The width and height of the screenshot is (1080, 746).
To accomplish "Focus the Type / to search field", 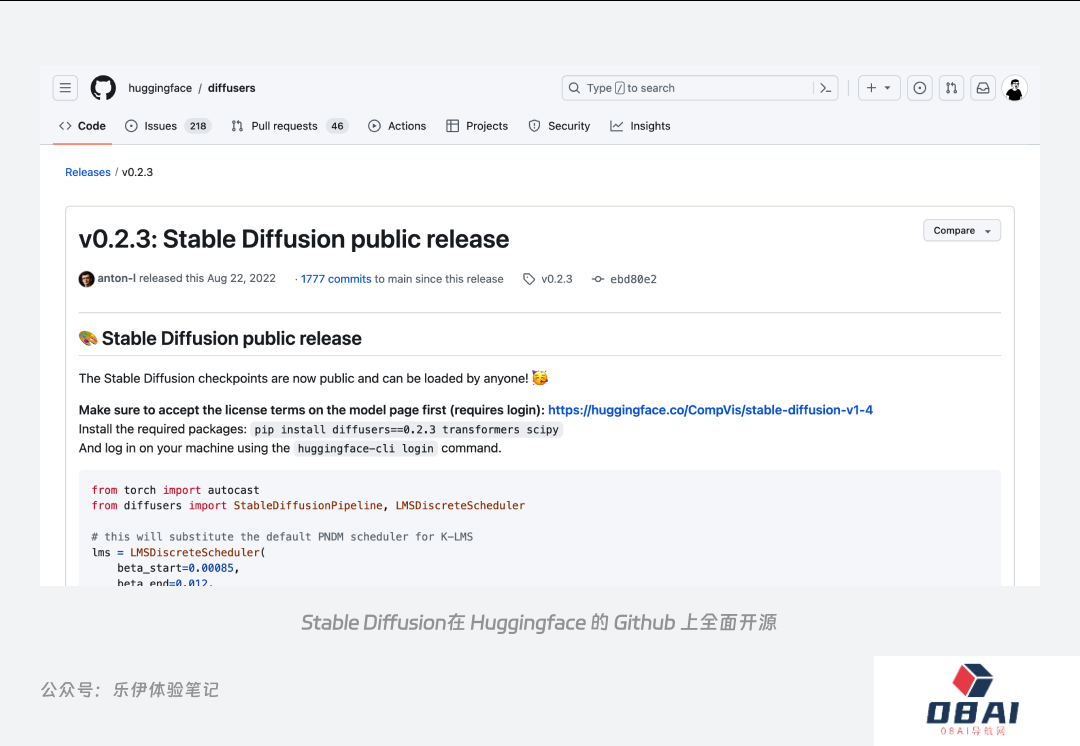I will pyautogui.click(x=690, y=88).
